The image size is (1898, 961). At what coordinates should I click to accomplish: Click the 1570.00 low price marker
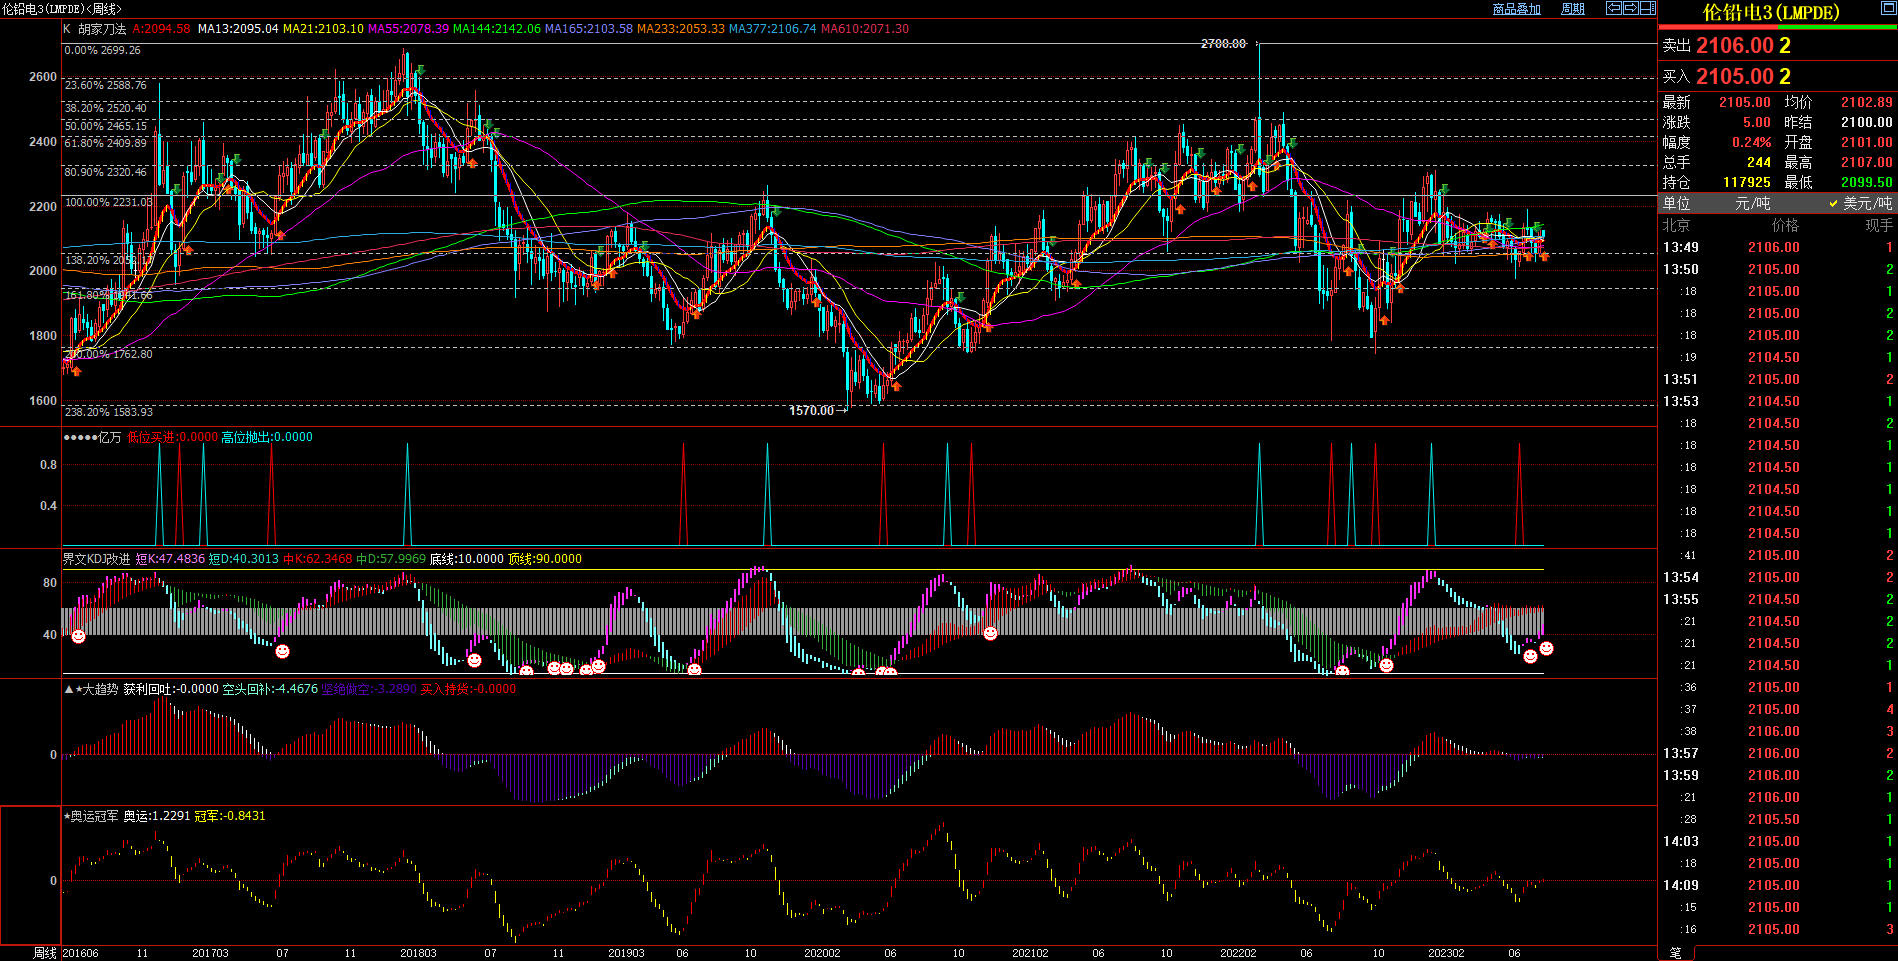coord(811,411)
